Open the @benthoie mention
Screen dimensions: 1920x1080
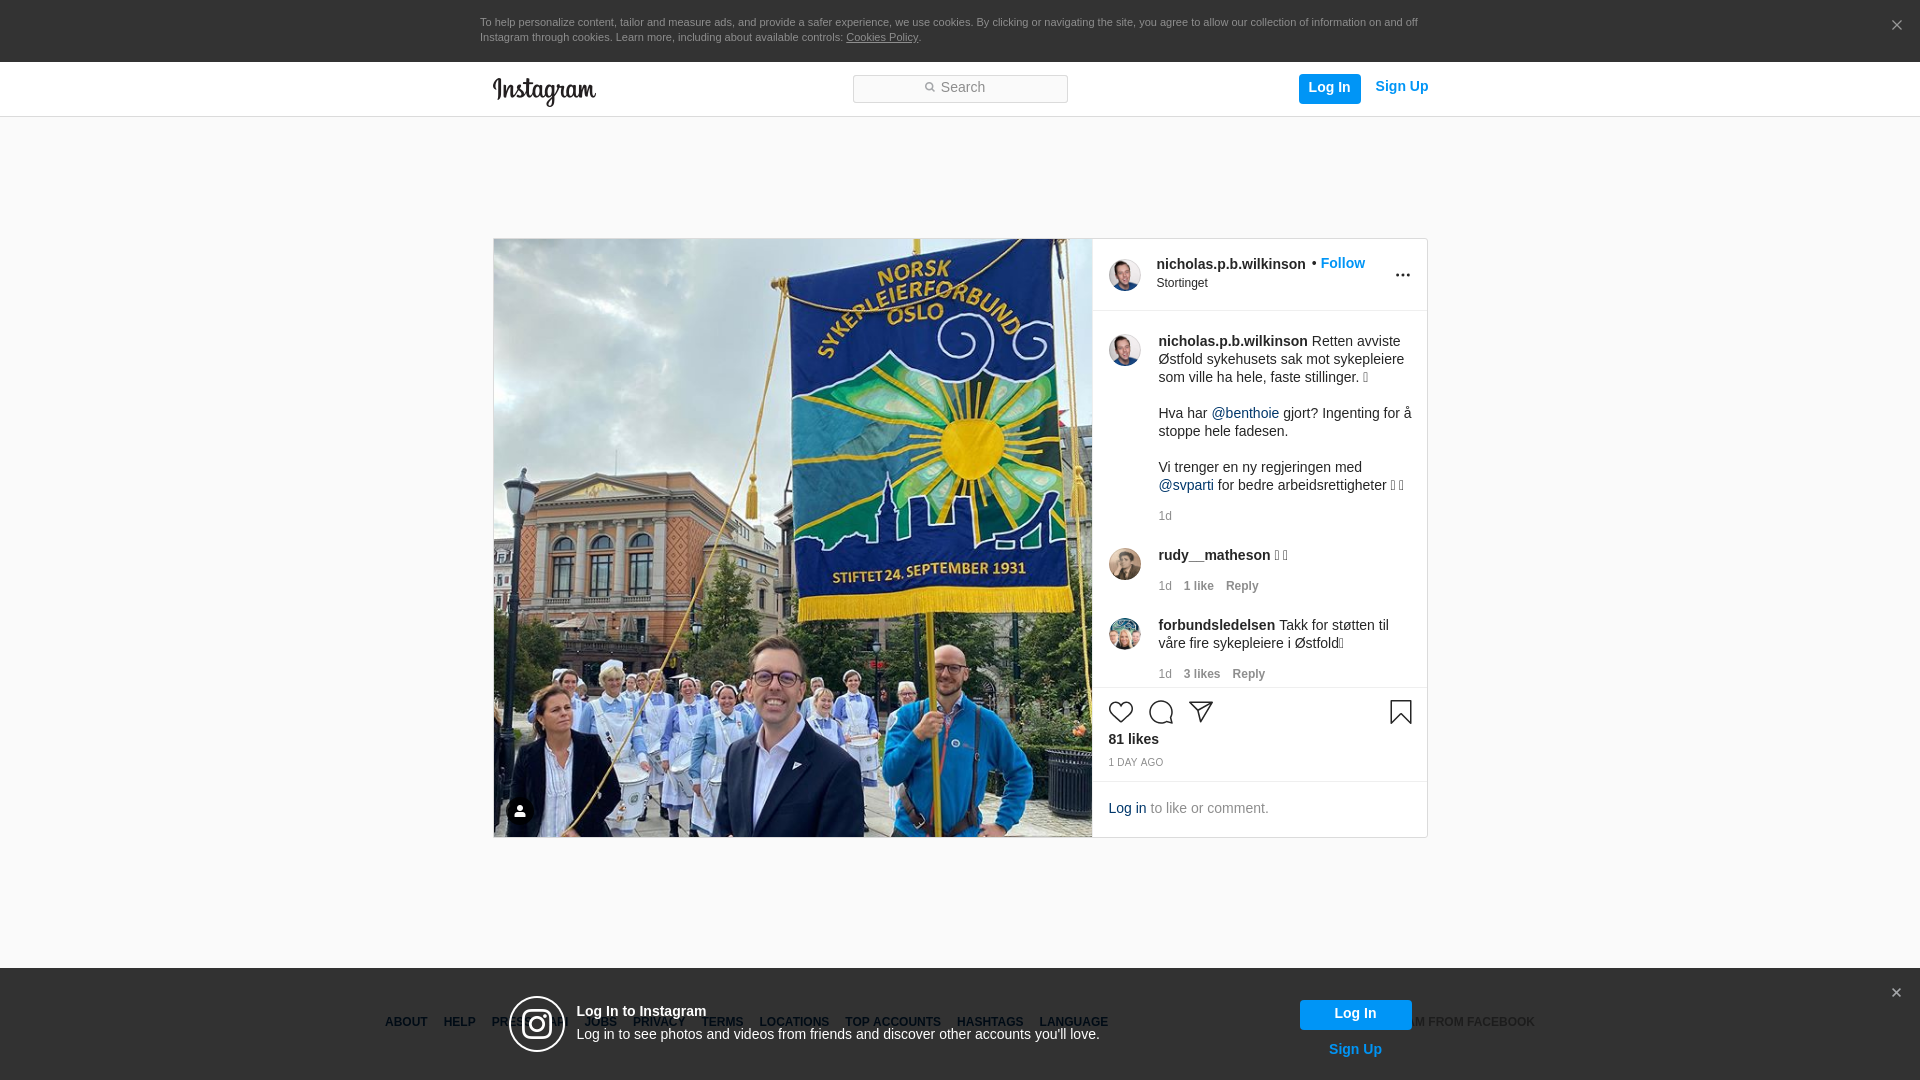click(1245, 413)
